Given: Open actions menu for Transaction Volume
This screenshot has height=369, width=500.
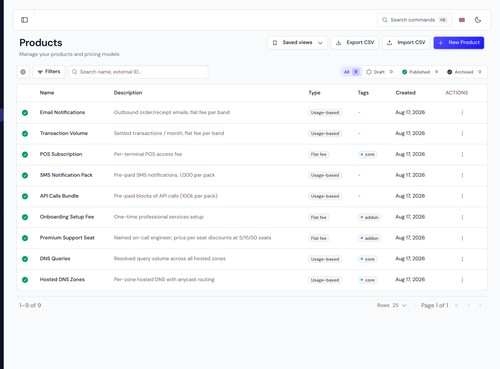Looking at the screenshot, I should [x=462, y=133].
